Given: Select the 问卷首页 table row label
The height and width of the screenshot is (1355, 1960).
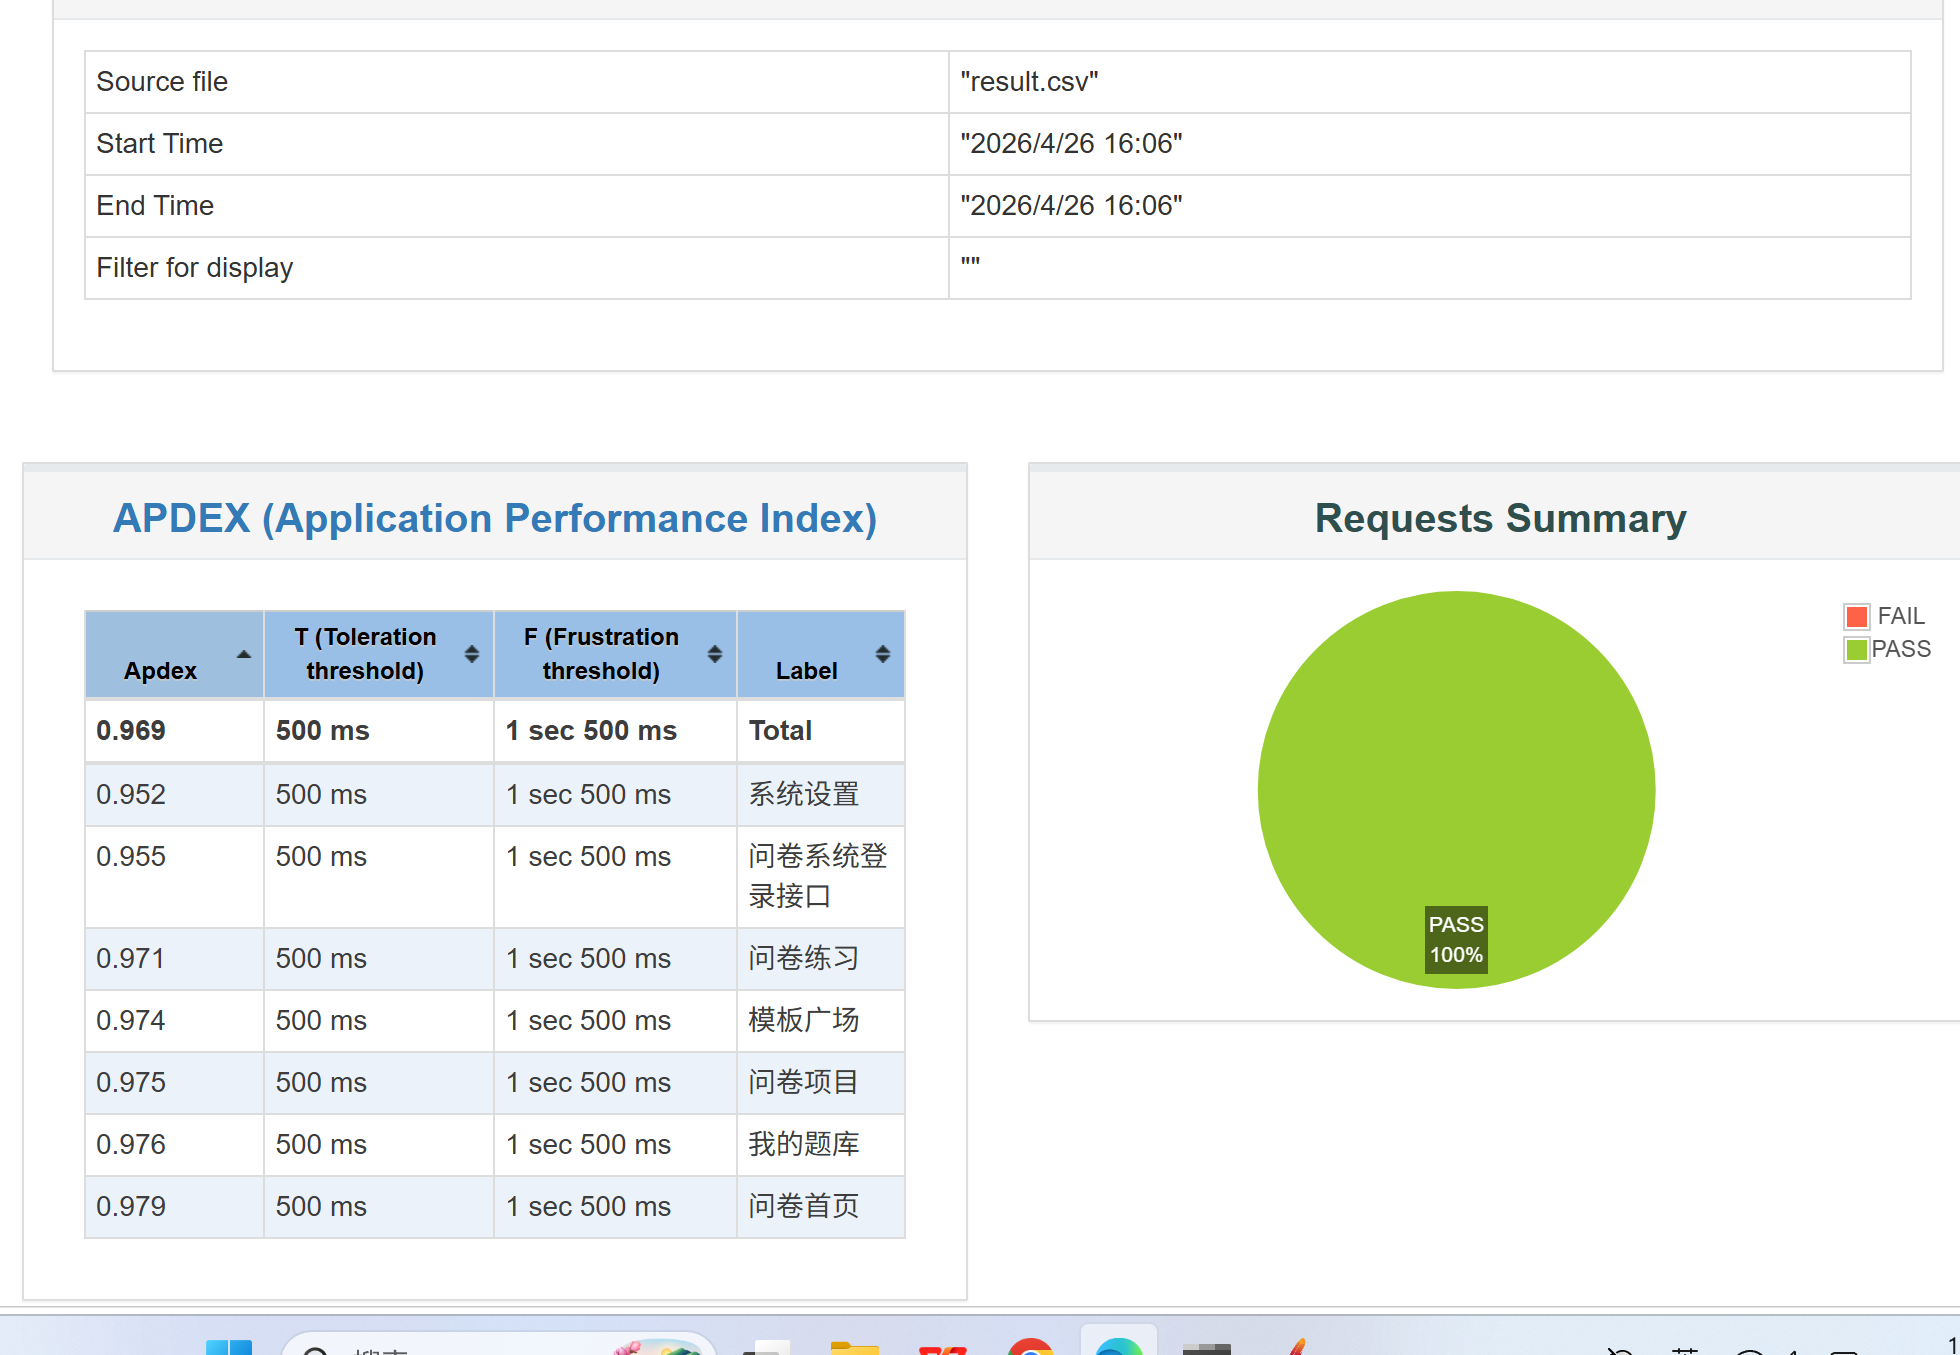Looking at the screenshot, I should [804, 1206].
